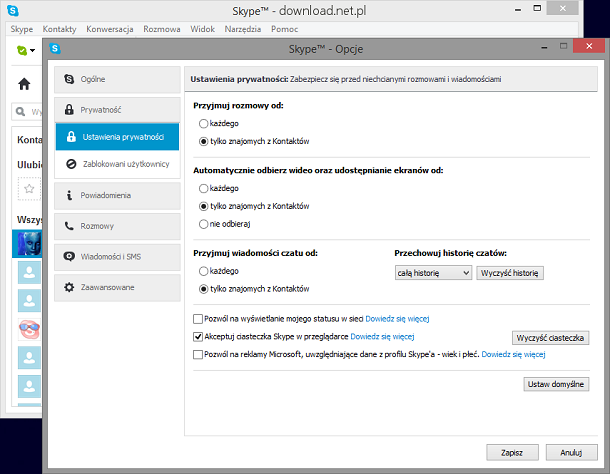
Task: Cancel with the Anuluj button
Action: pos(571,453)
